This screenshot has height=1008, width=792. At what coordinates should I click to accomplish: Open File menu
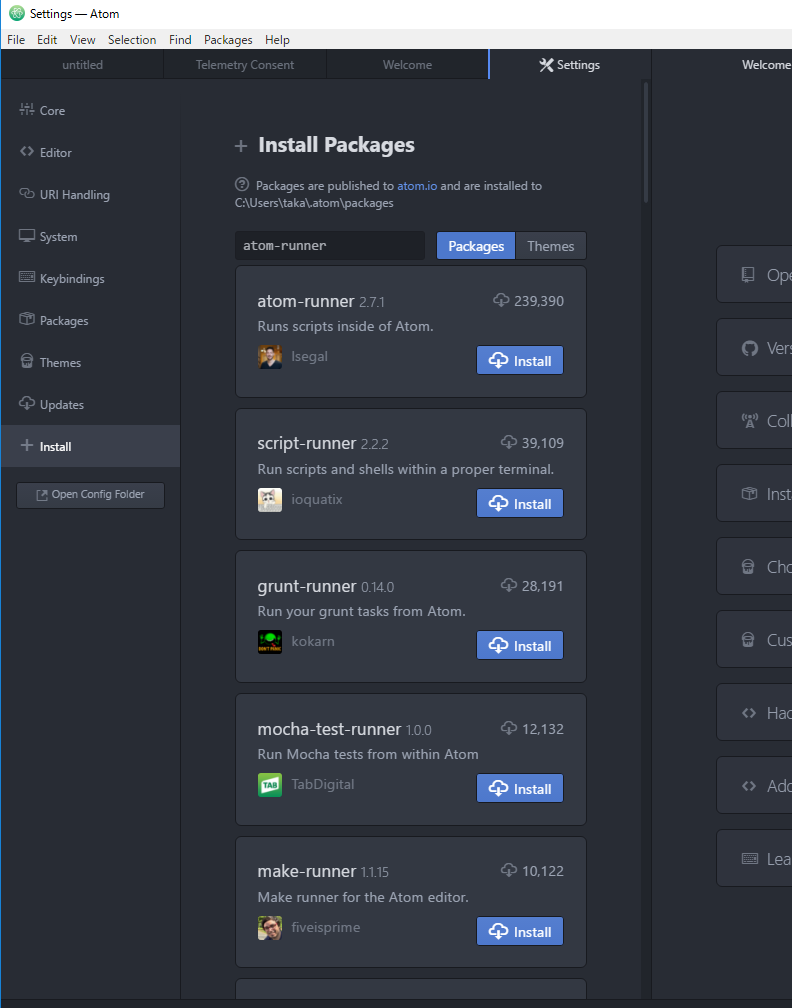(x=16, y=40)
